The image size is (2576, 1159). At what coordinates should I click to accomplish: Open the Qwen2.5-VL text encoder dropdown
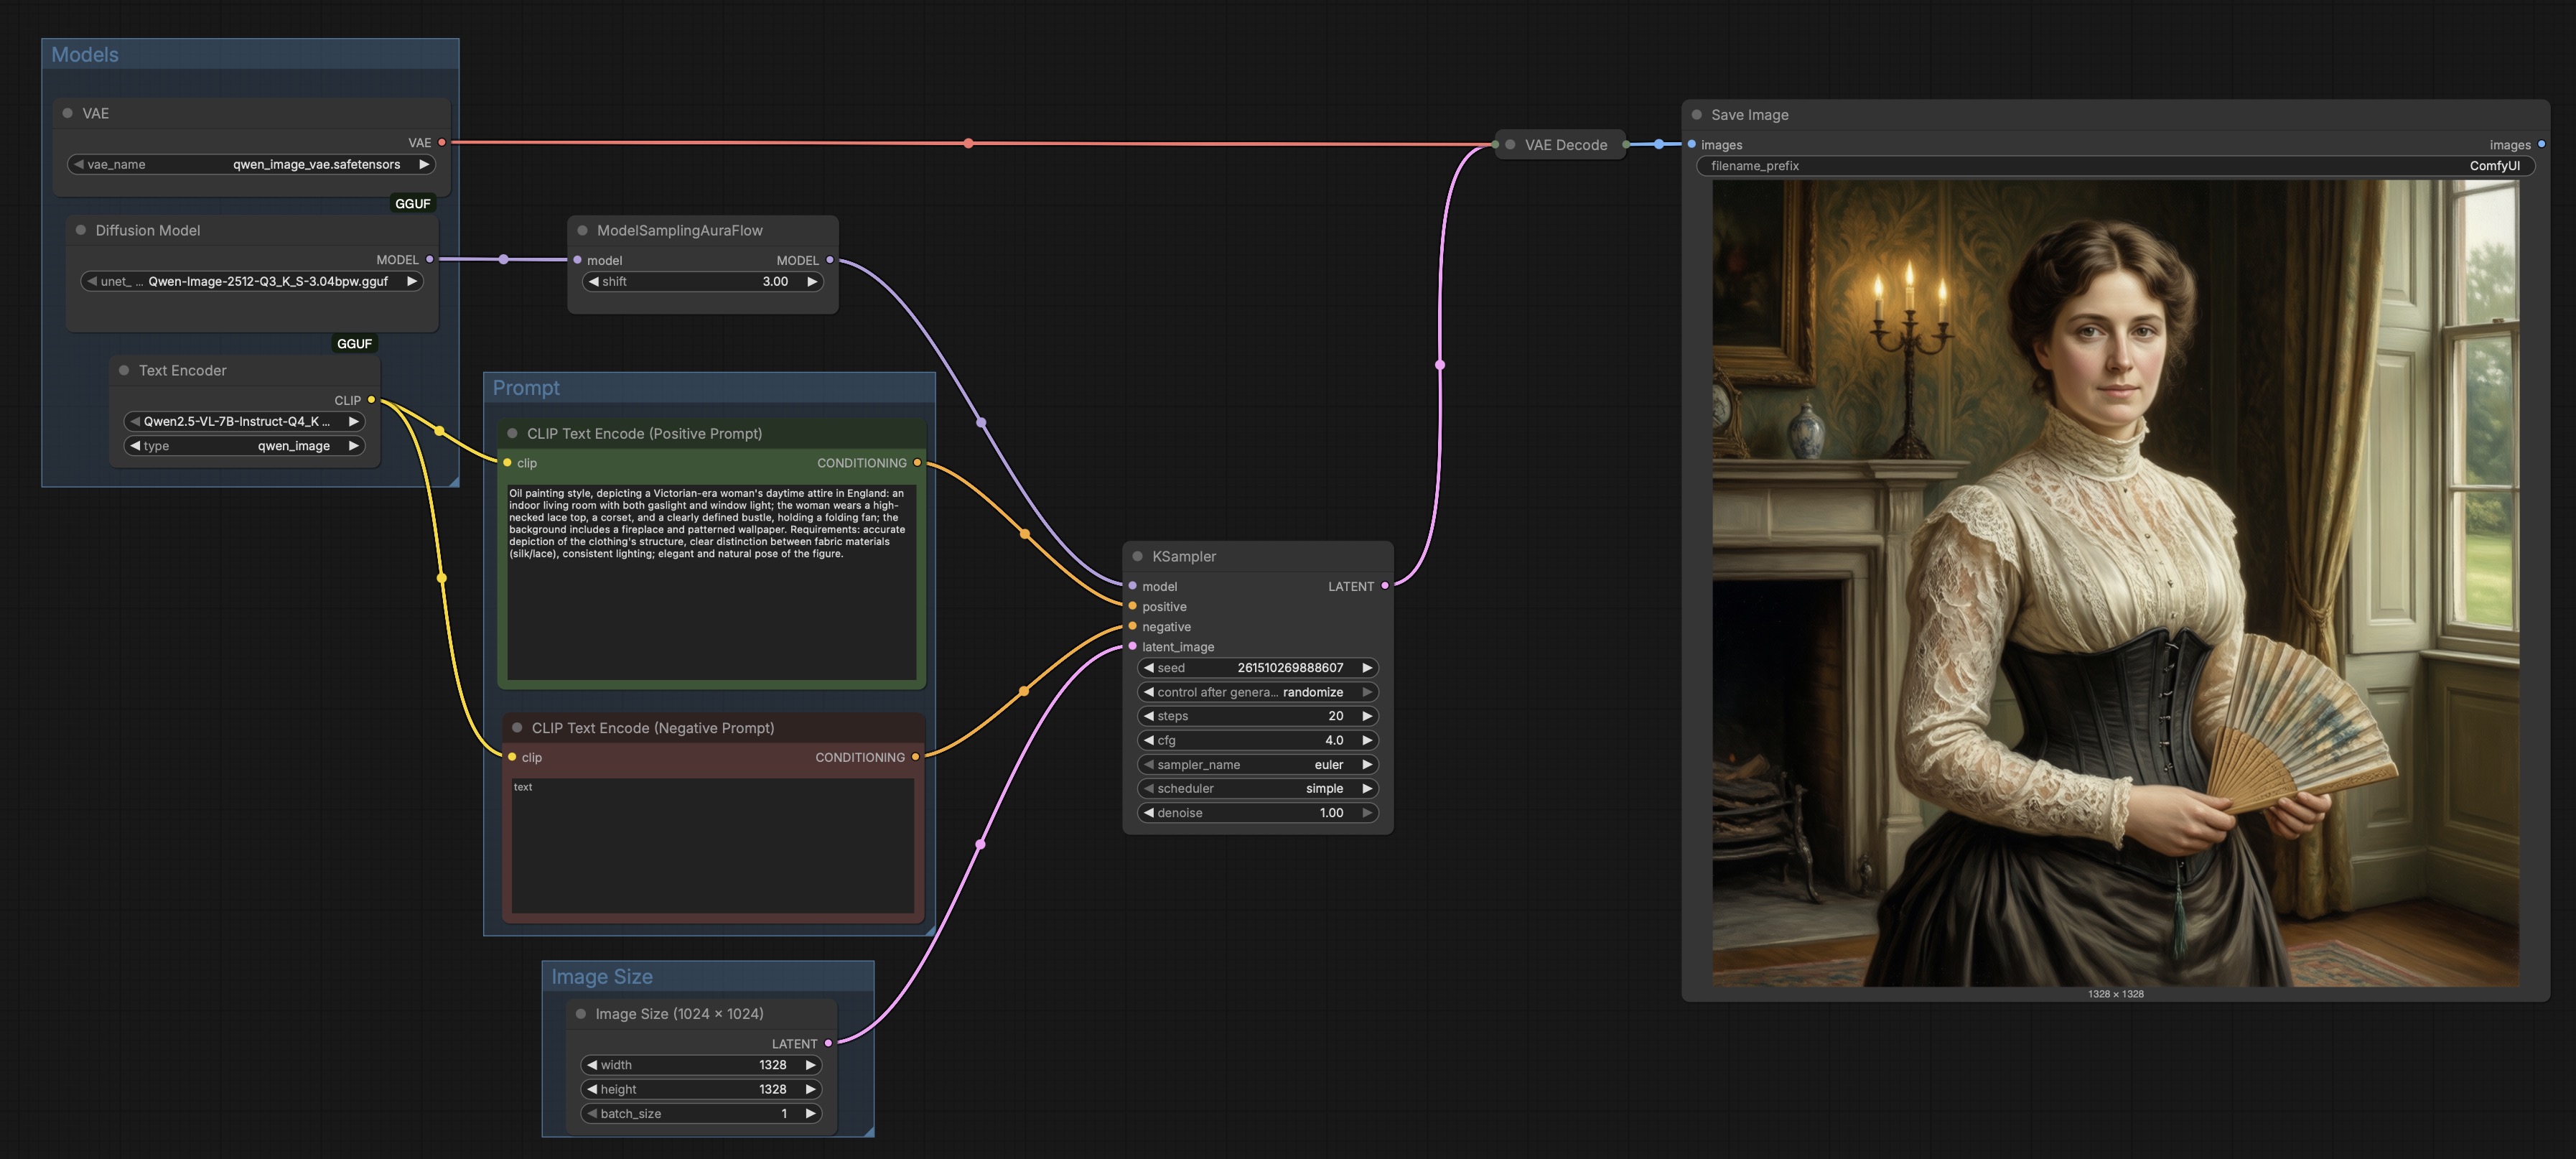click(x=244, y=421)
